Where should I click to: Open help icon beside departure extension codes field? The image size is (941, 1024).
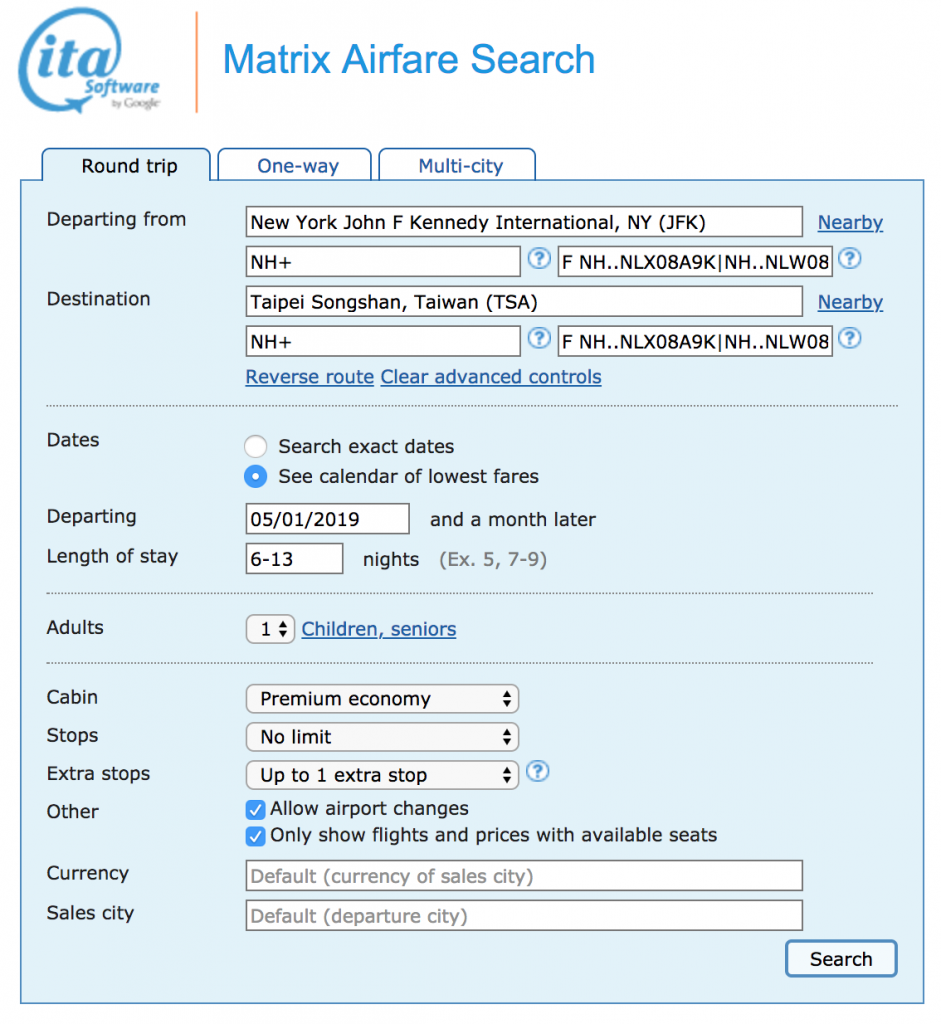click(x=850, y=259)
